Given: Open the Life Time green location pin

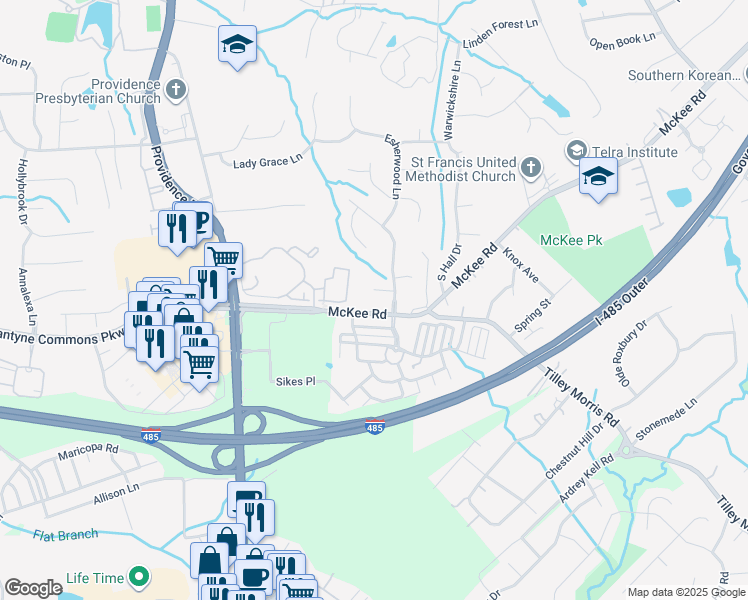Looking at the screenshot, I should (x=139, y=577).
